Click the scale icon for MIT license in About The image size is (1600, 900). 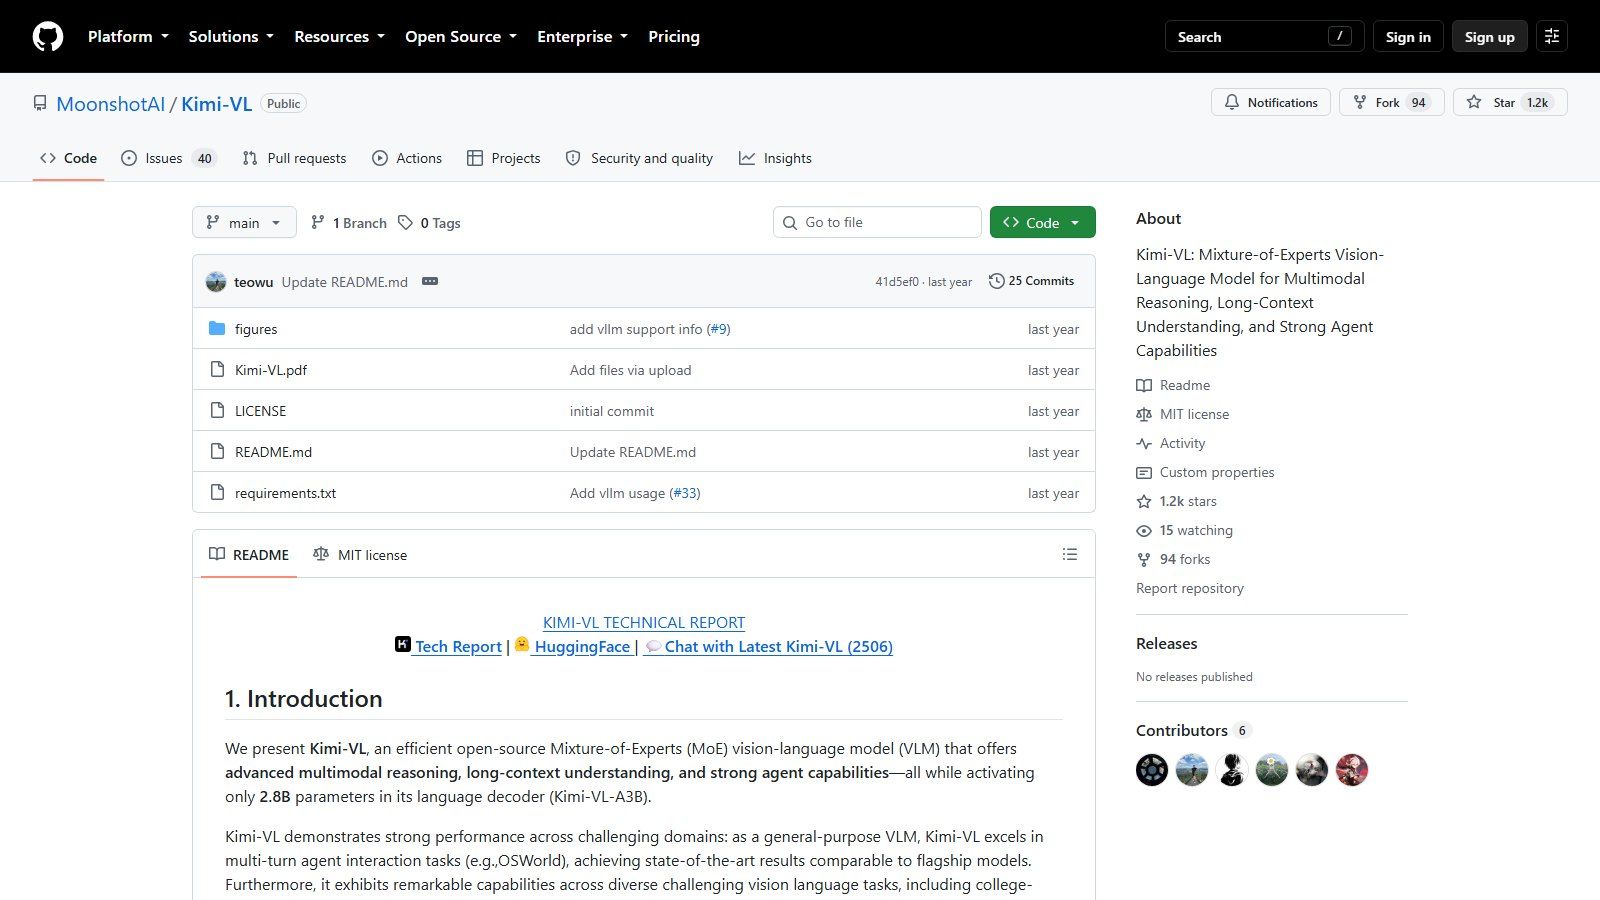tap(1144, 415)
